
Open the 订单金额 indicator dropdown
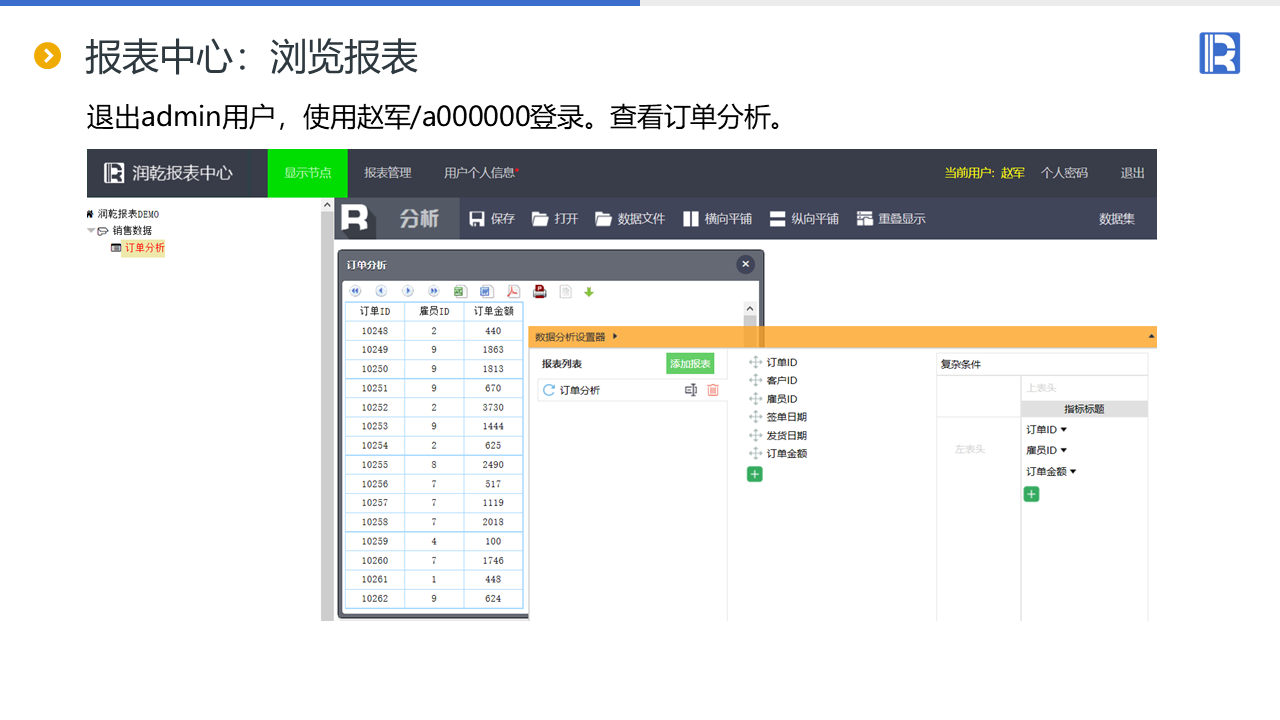[1073, 472]
